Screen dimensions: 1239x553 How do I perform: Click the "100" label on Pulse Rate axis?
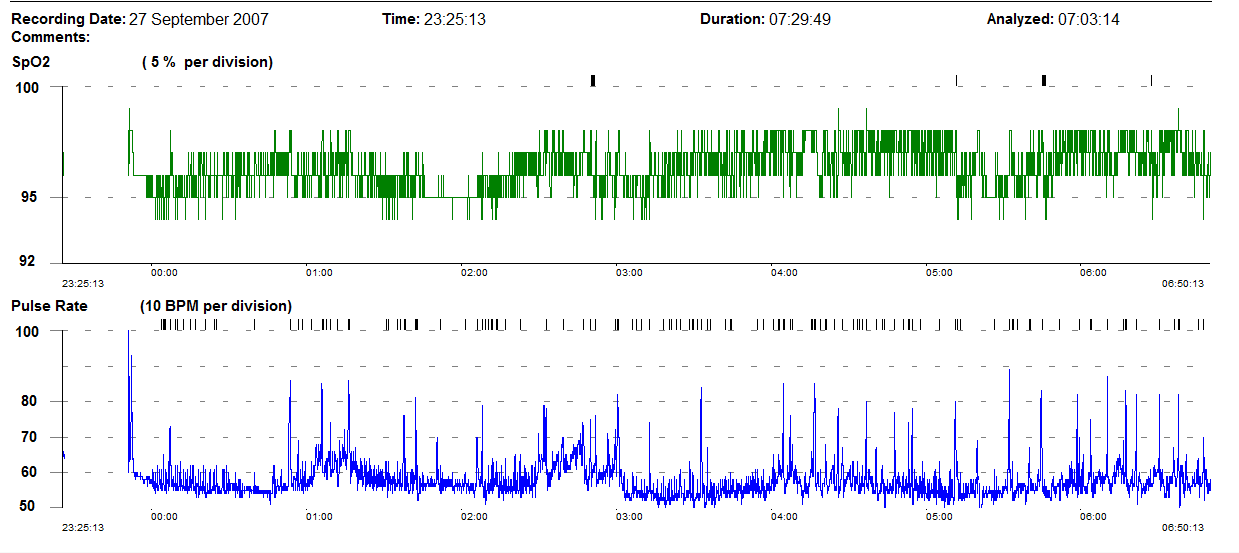pyautogui.click(x=27, y=332)
